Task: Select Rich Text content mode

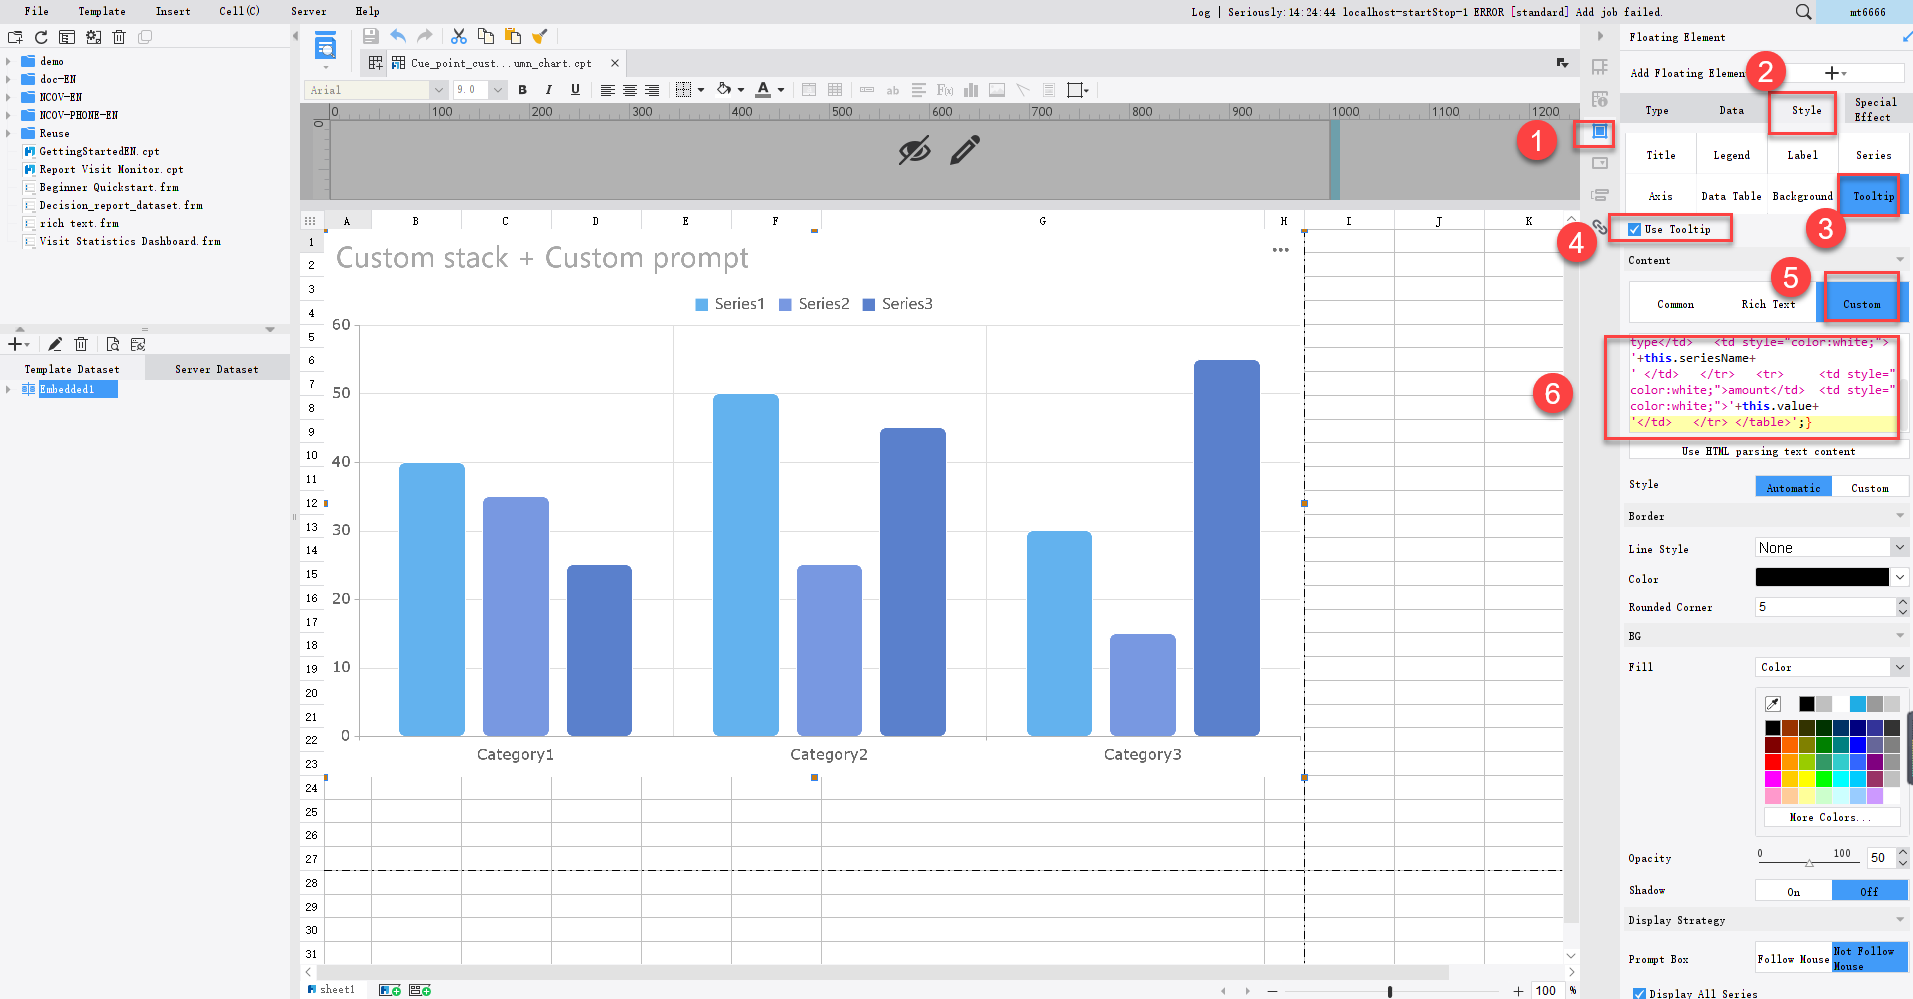Action: 1767,304
